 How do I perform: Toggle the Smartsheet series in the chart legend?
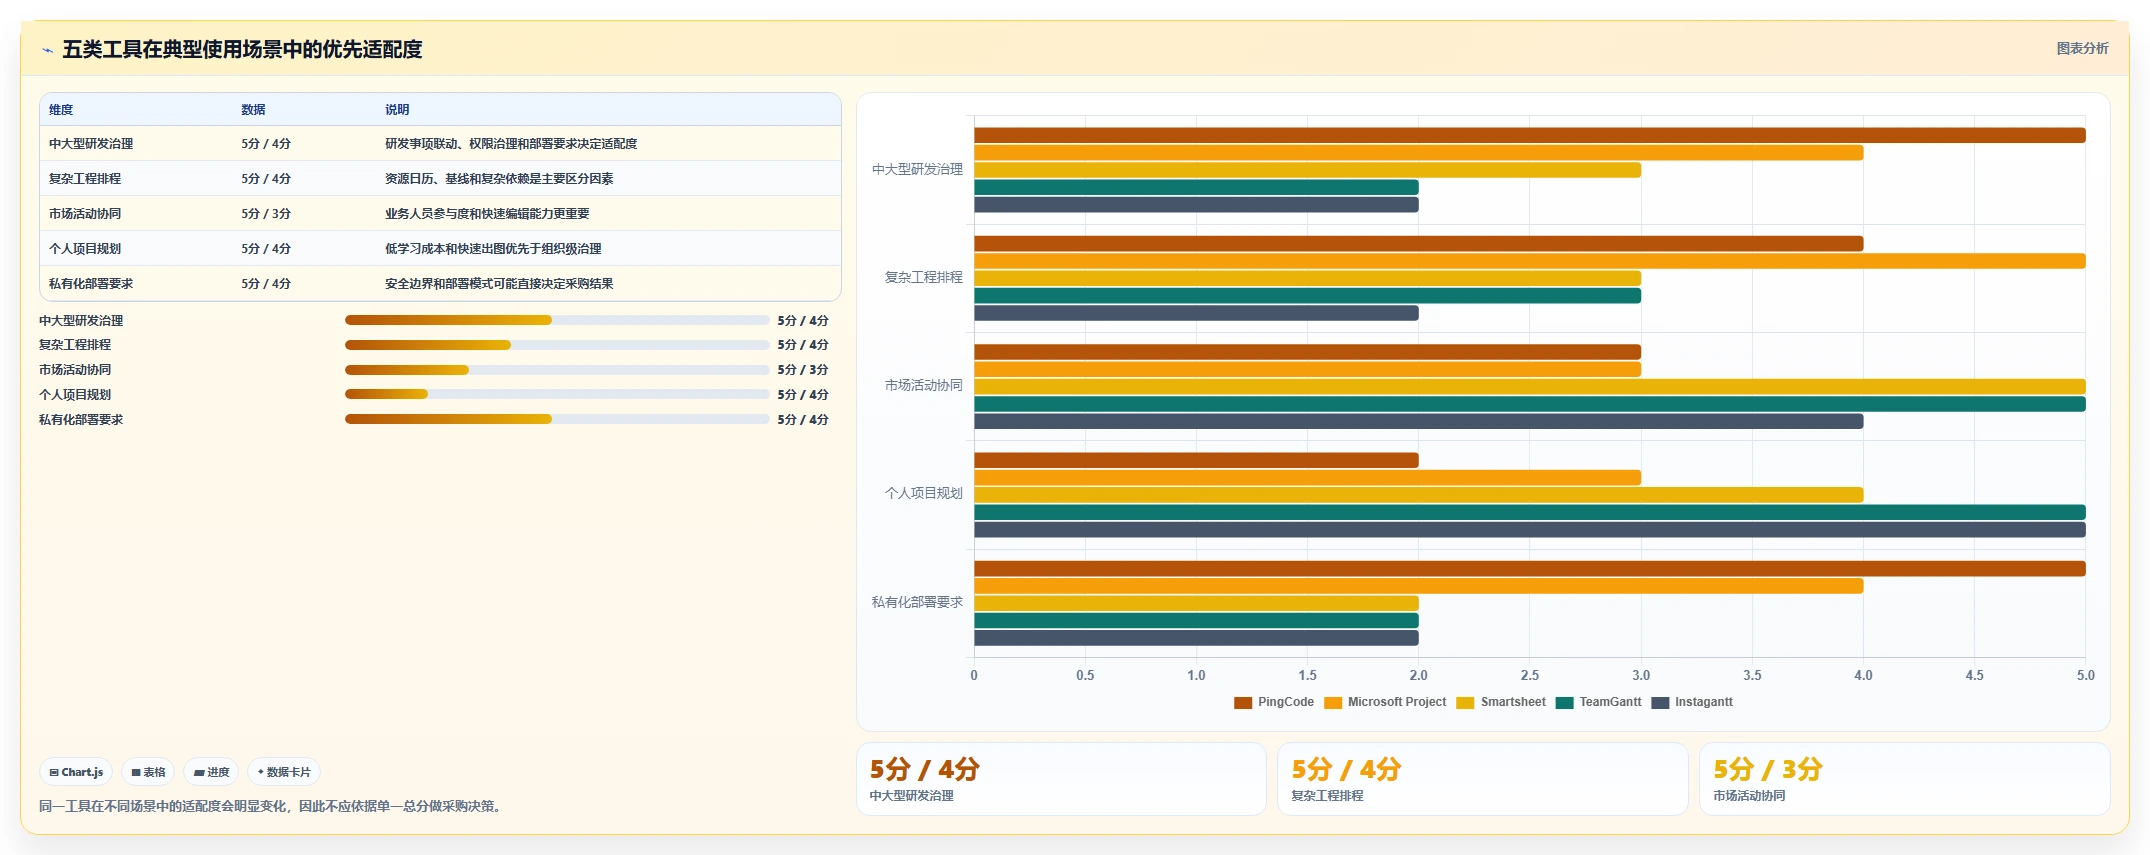tap(1501, 703)
